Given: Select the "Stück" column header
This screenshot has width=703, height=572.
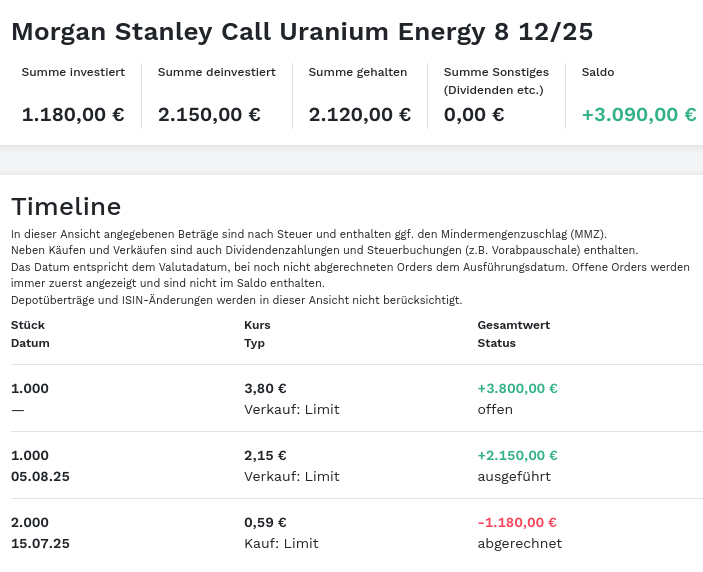Looking at the screenshot, I should pos(28,325).
